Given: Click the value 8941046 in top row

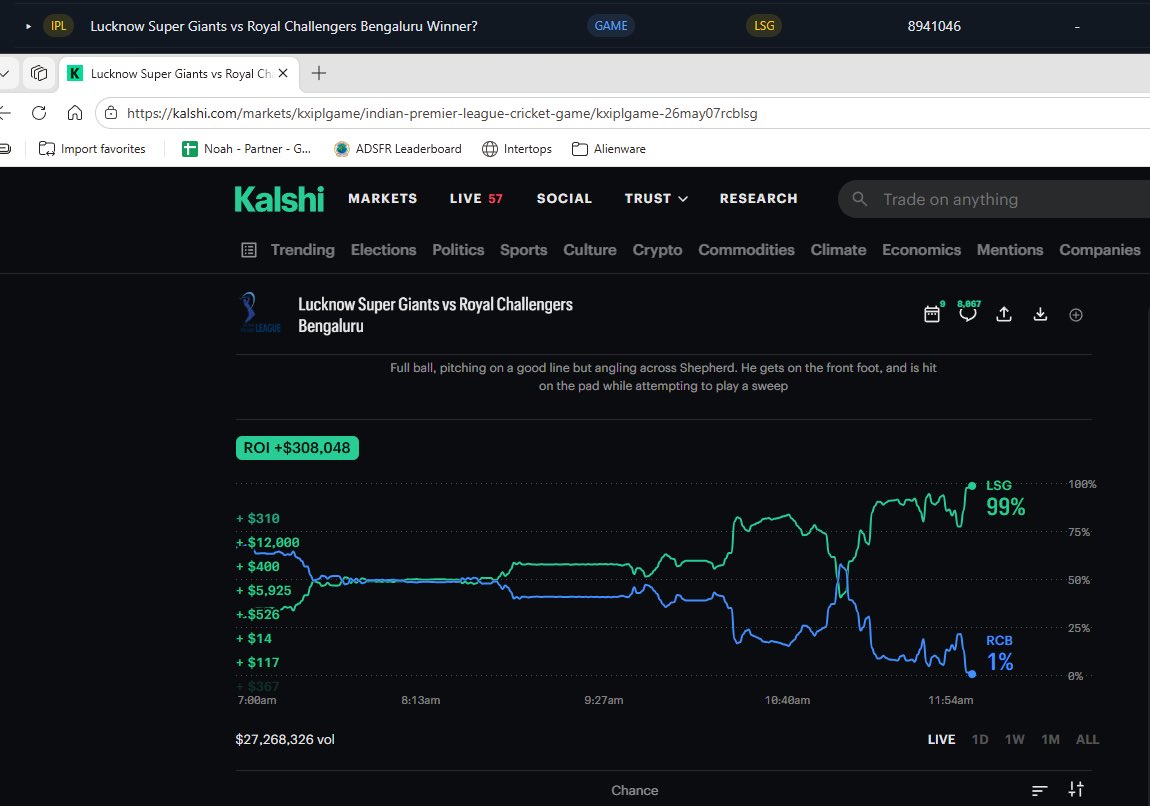Looking at the screenshot, I should point(934,26).
